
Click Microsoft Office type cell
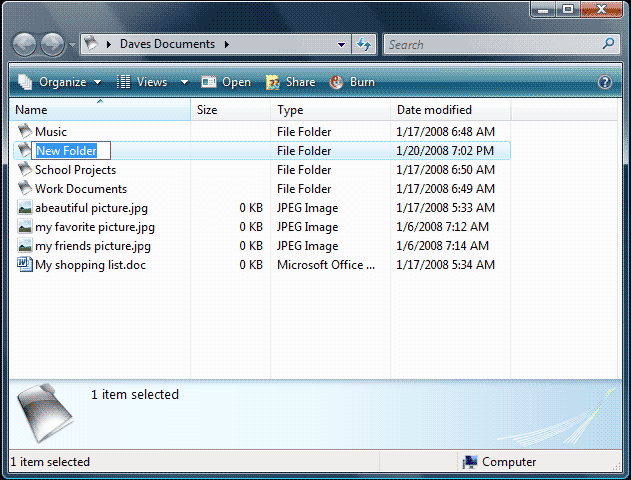pyautogui.click(x=326, y=265)
